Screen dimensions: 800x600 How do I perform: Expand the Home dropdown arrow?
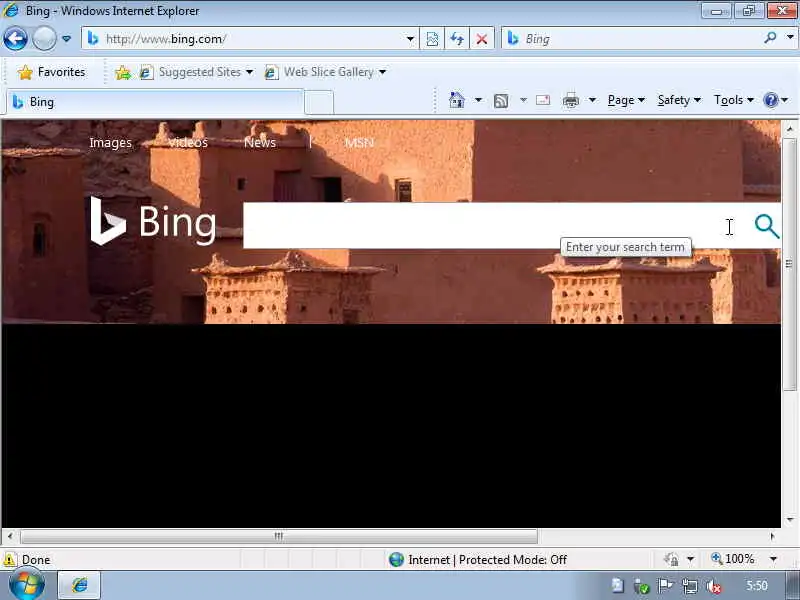click(478, 100)
